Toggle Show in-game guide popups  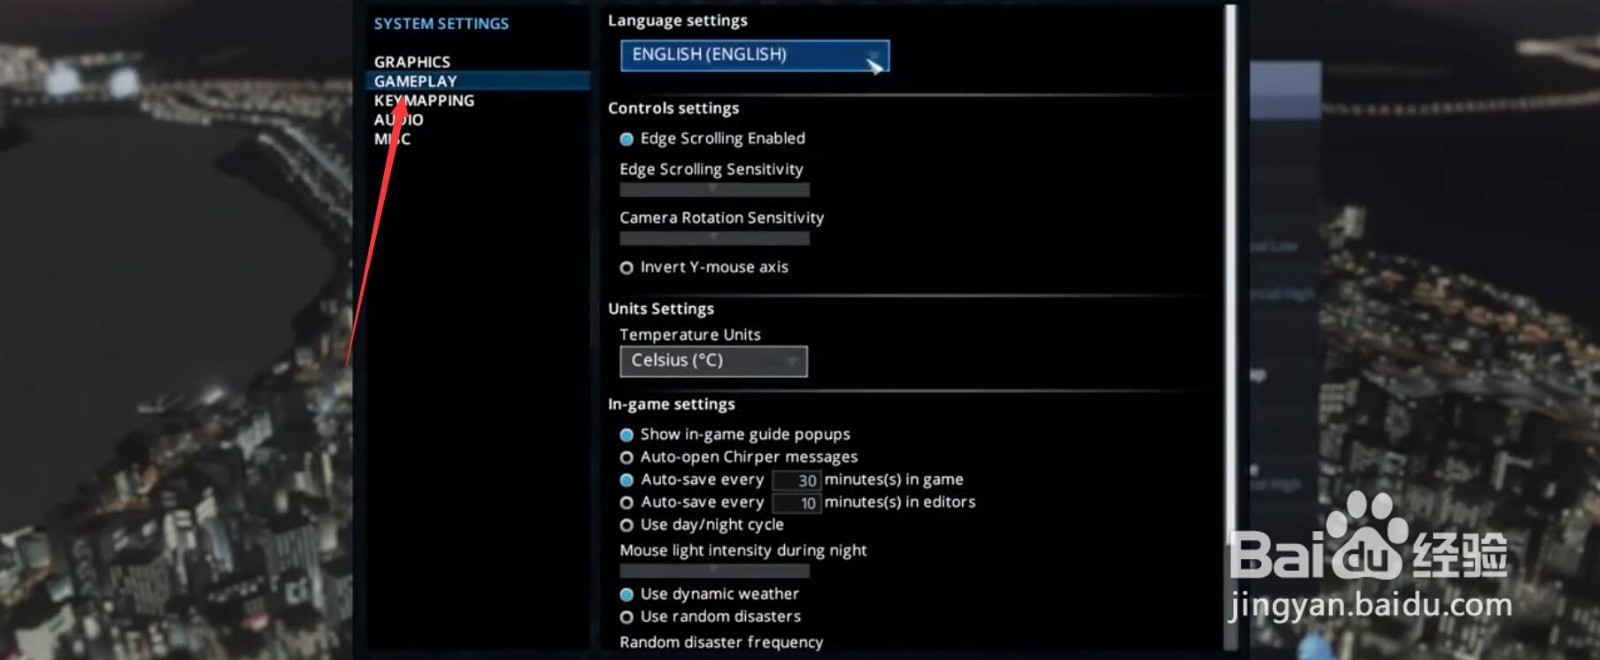click(627, 435)
